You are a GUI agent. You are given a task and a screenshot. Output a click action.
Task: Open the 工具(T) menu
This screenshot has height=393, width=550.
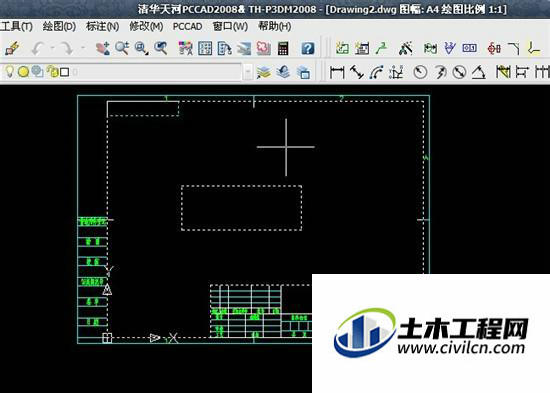tap(16, 26)
